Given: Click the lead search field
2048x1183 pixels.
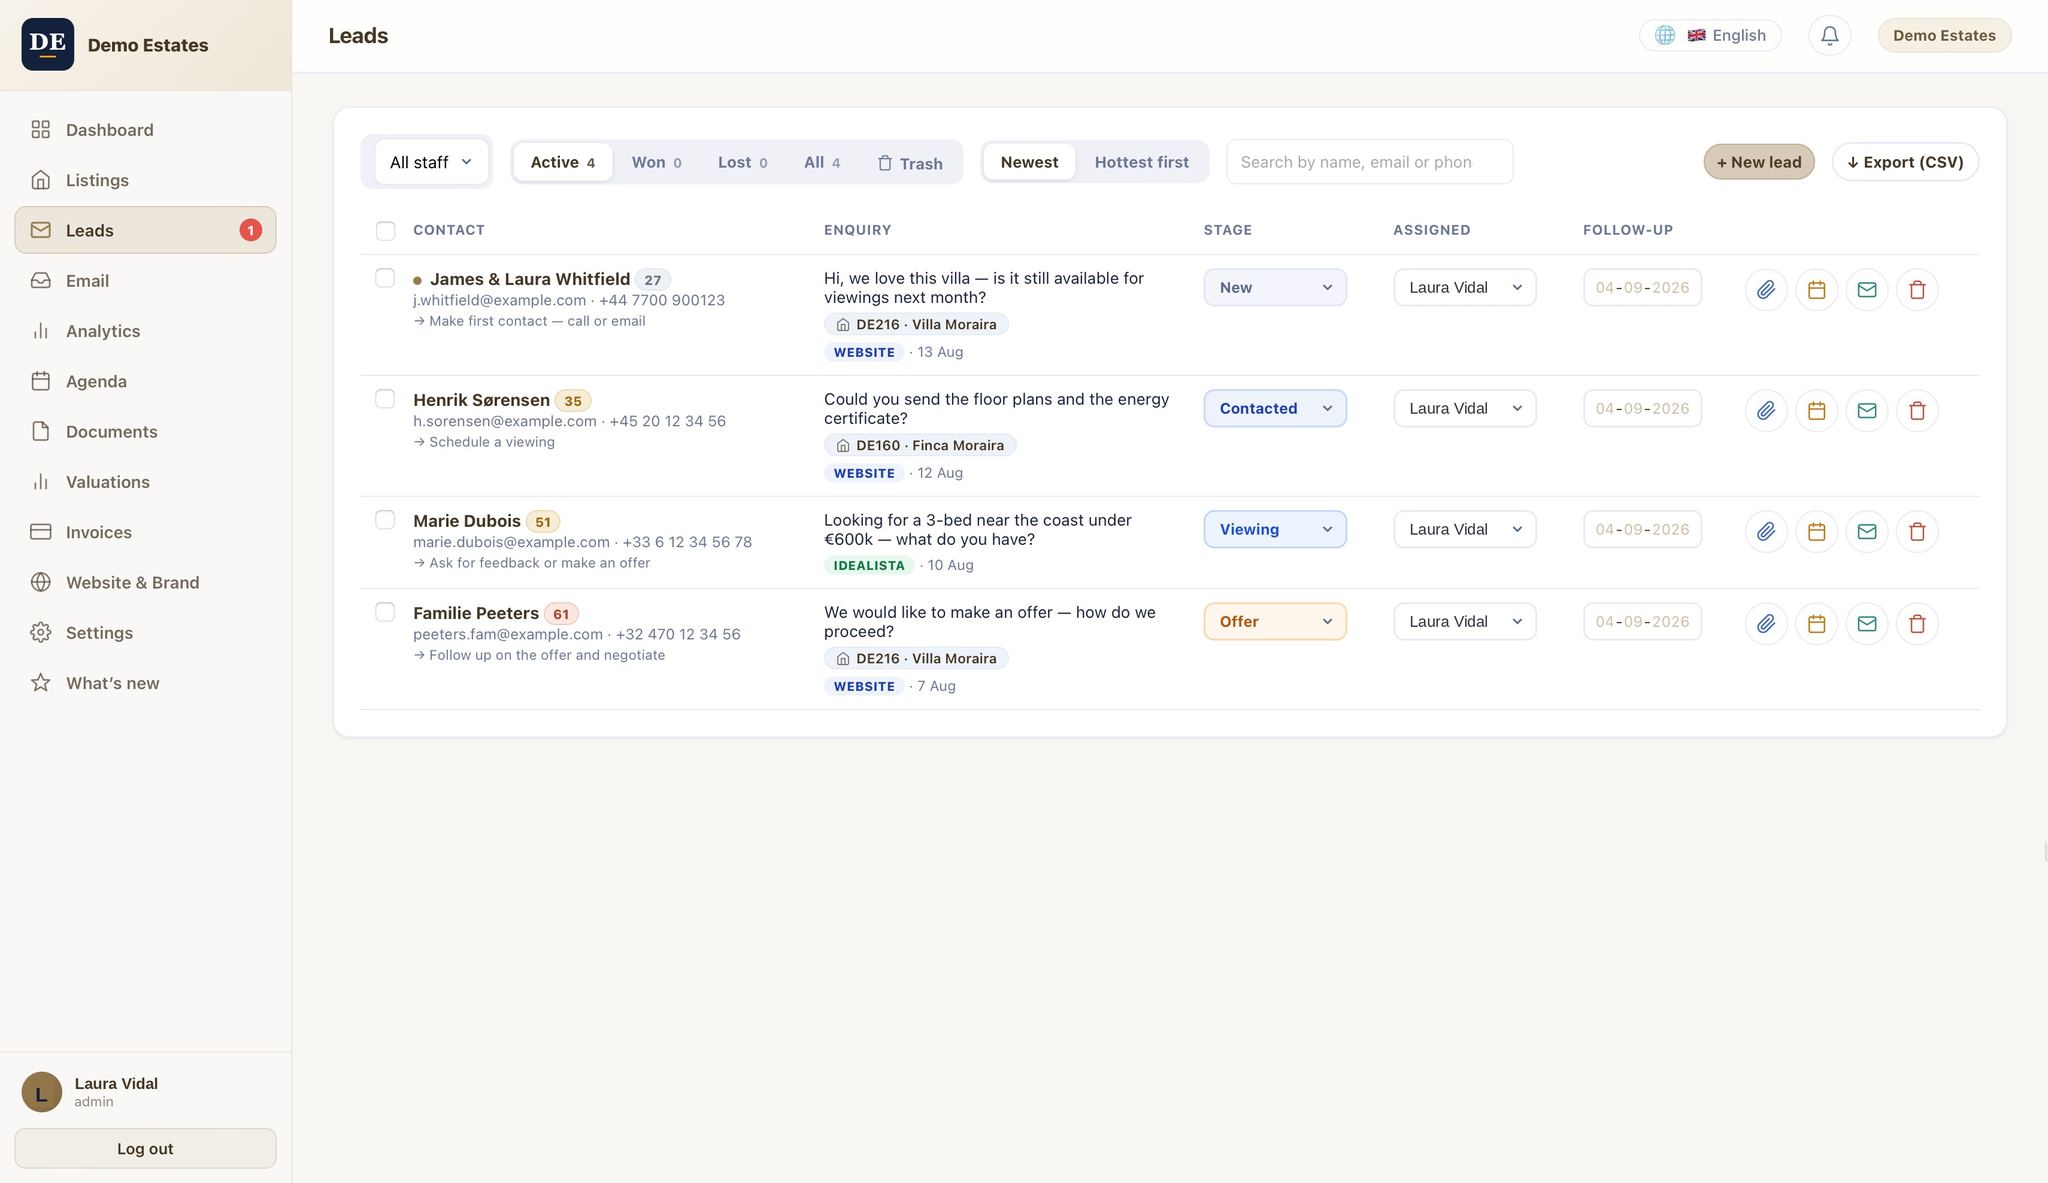Looking at the screenshot, I should (x=1369, y=162).
